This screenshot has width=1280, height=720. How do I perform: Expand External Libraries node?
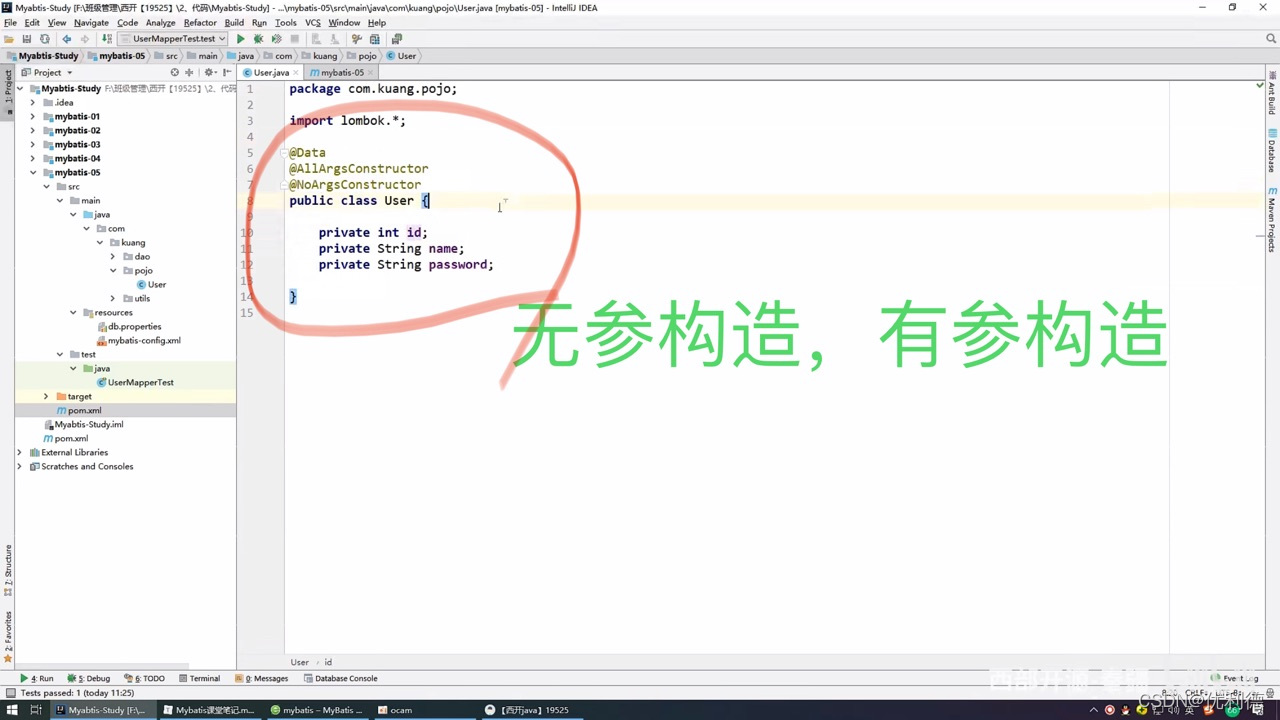point(19,452)
